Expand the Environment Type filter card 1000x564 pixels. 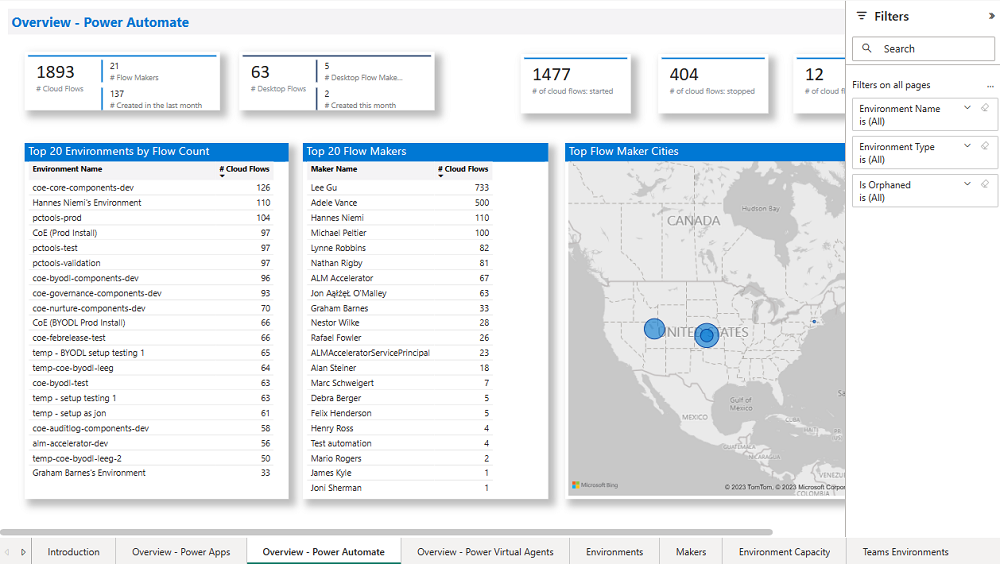click(967, 146)
